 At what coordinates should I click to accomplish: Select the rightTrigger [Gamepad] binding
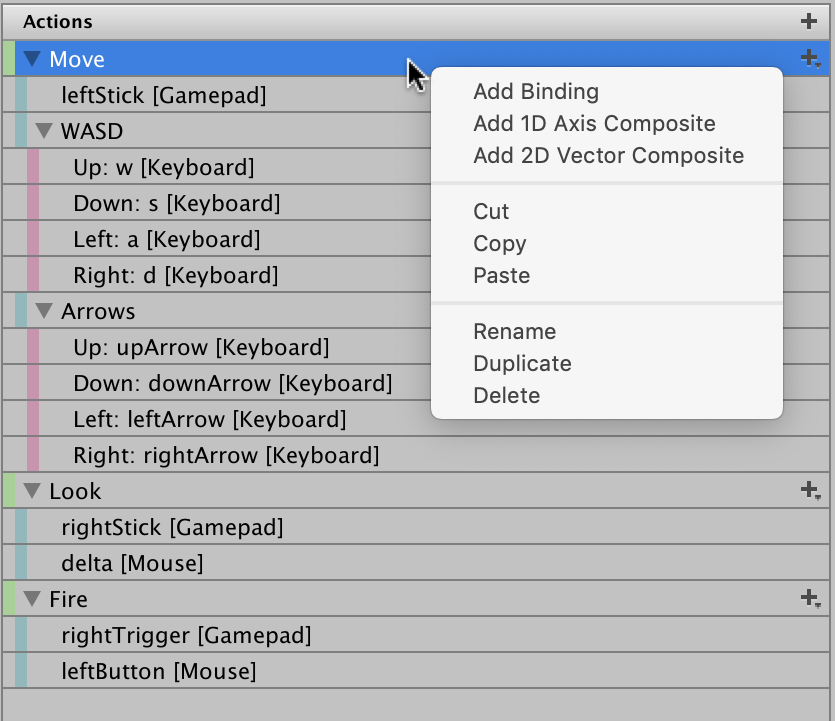pyautogui.click(x=185, y=635)
